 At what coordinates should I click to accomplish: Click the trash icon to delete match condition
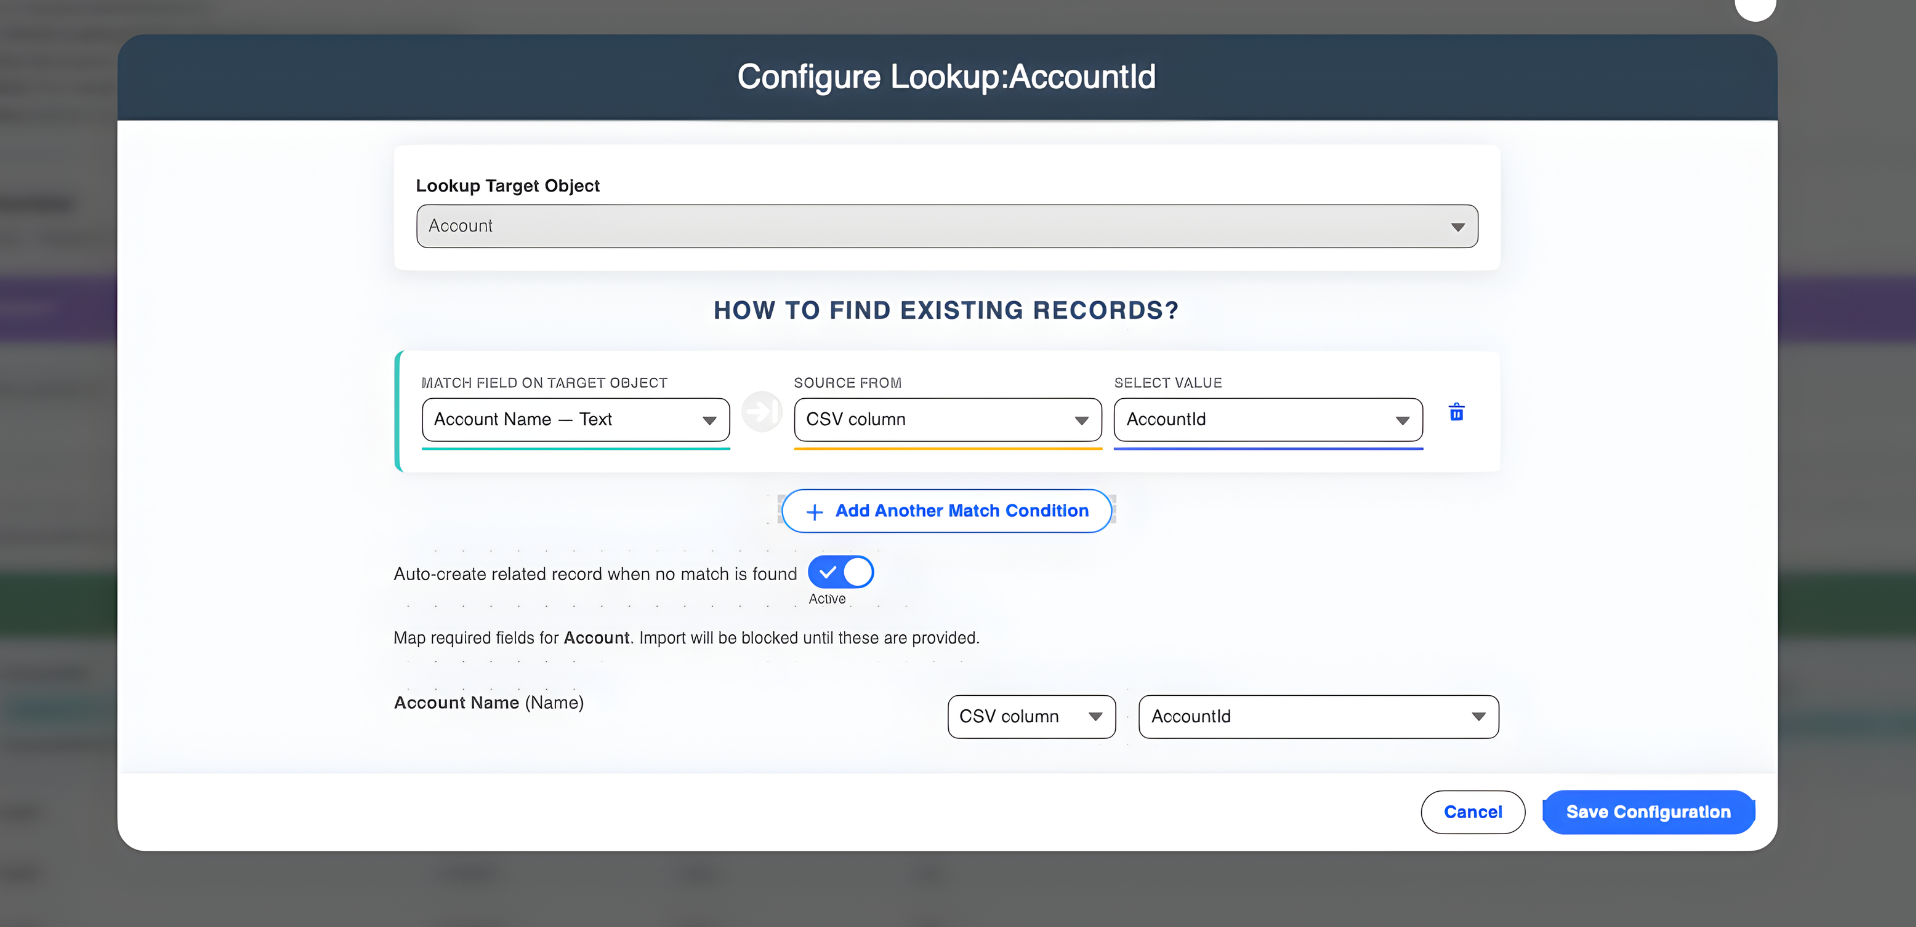[1456, 412]
